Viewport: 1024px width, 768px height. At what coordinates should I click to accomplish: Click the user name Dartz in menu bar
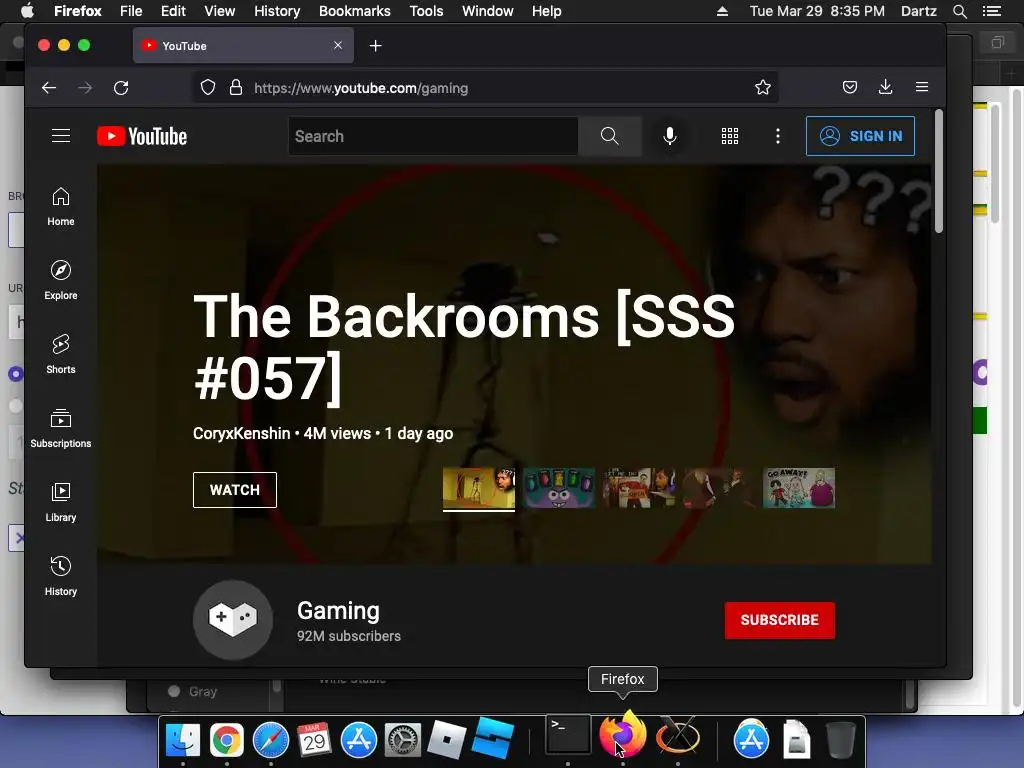918,11
